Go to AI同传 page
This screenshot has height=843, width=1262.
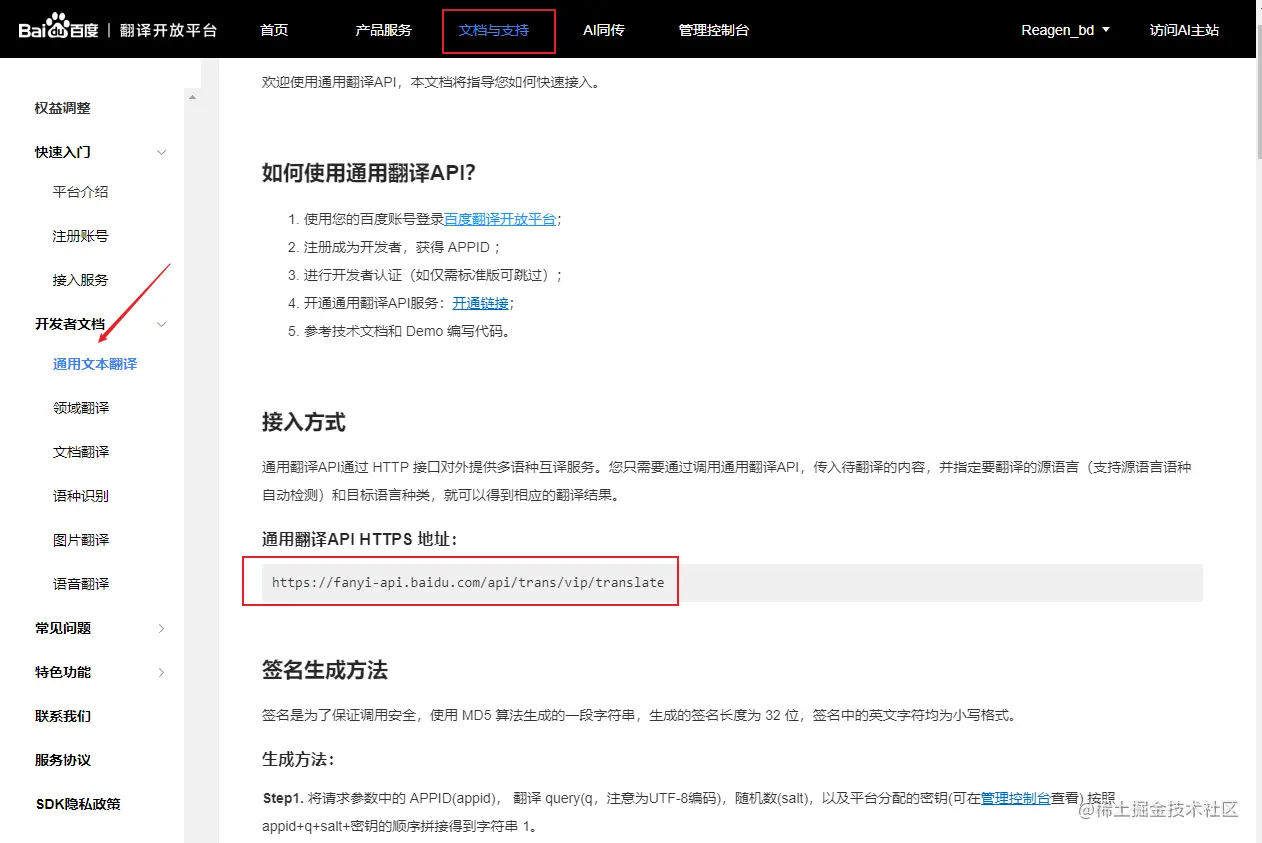click(604, 30)
